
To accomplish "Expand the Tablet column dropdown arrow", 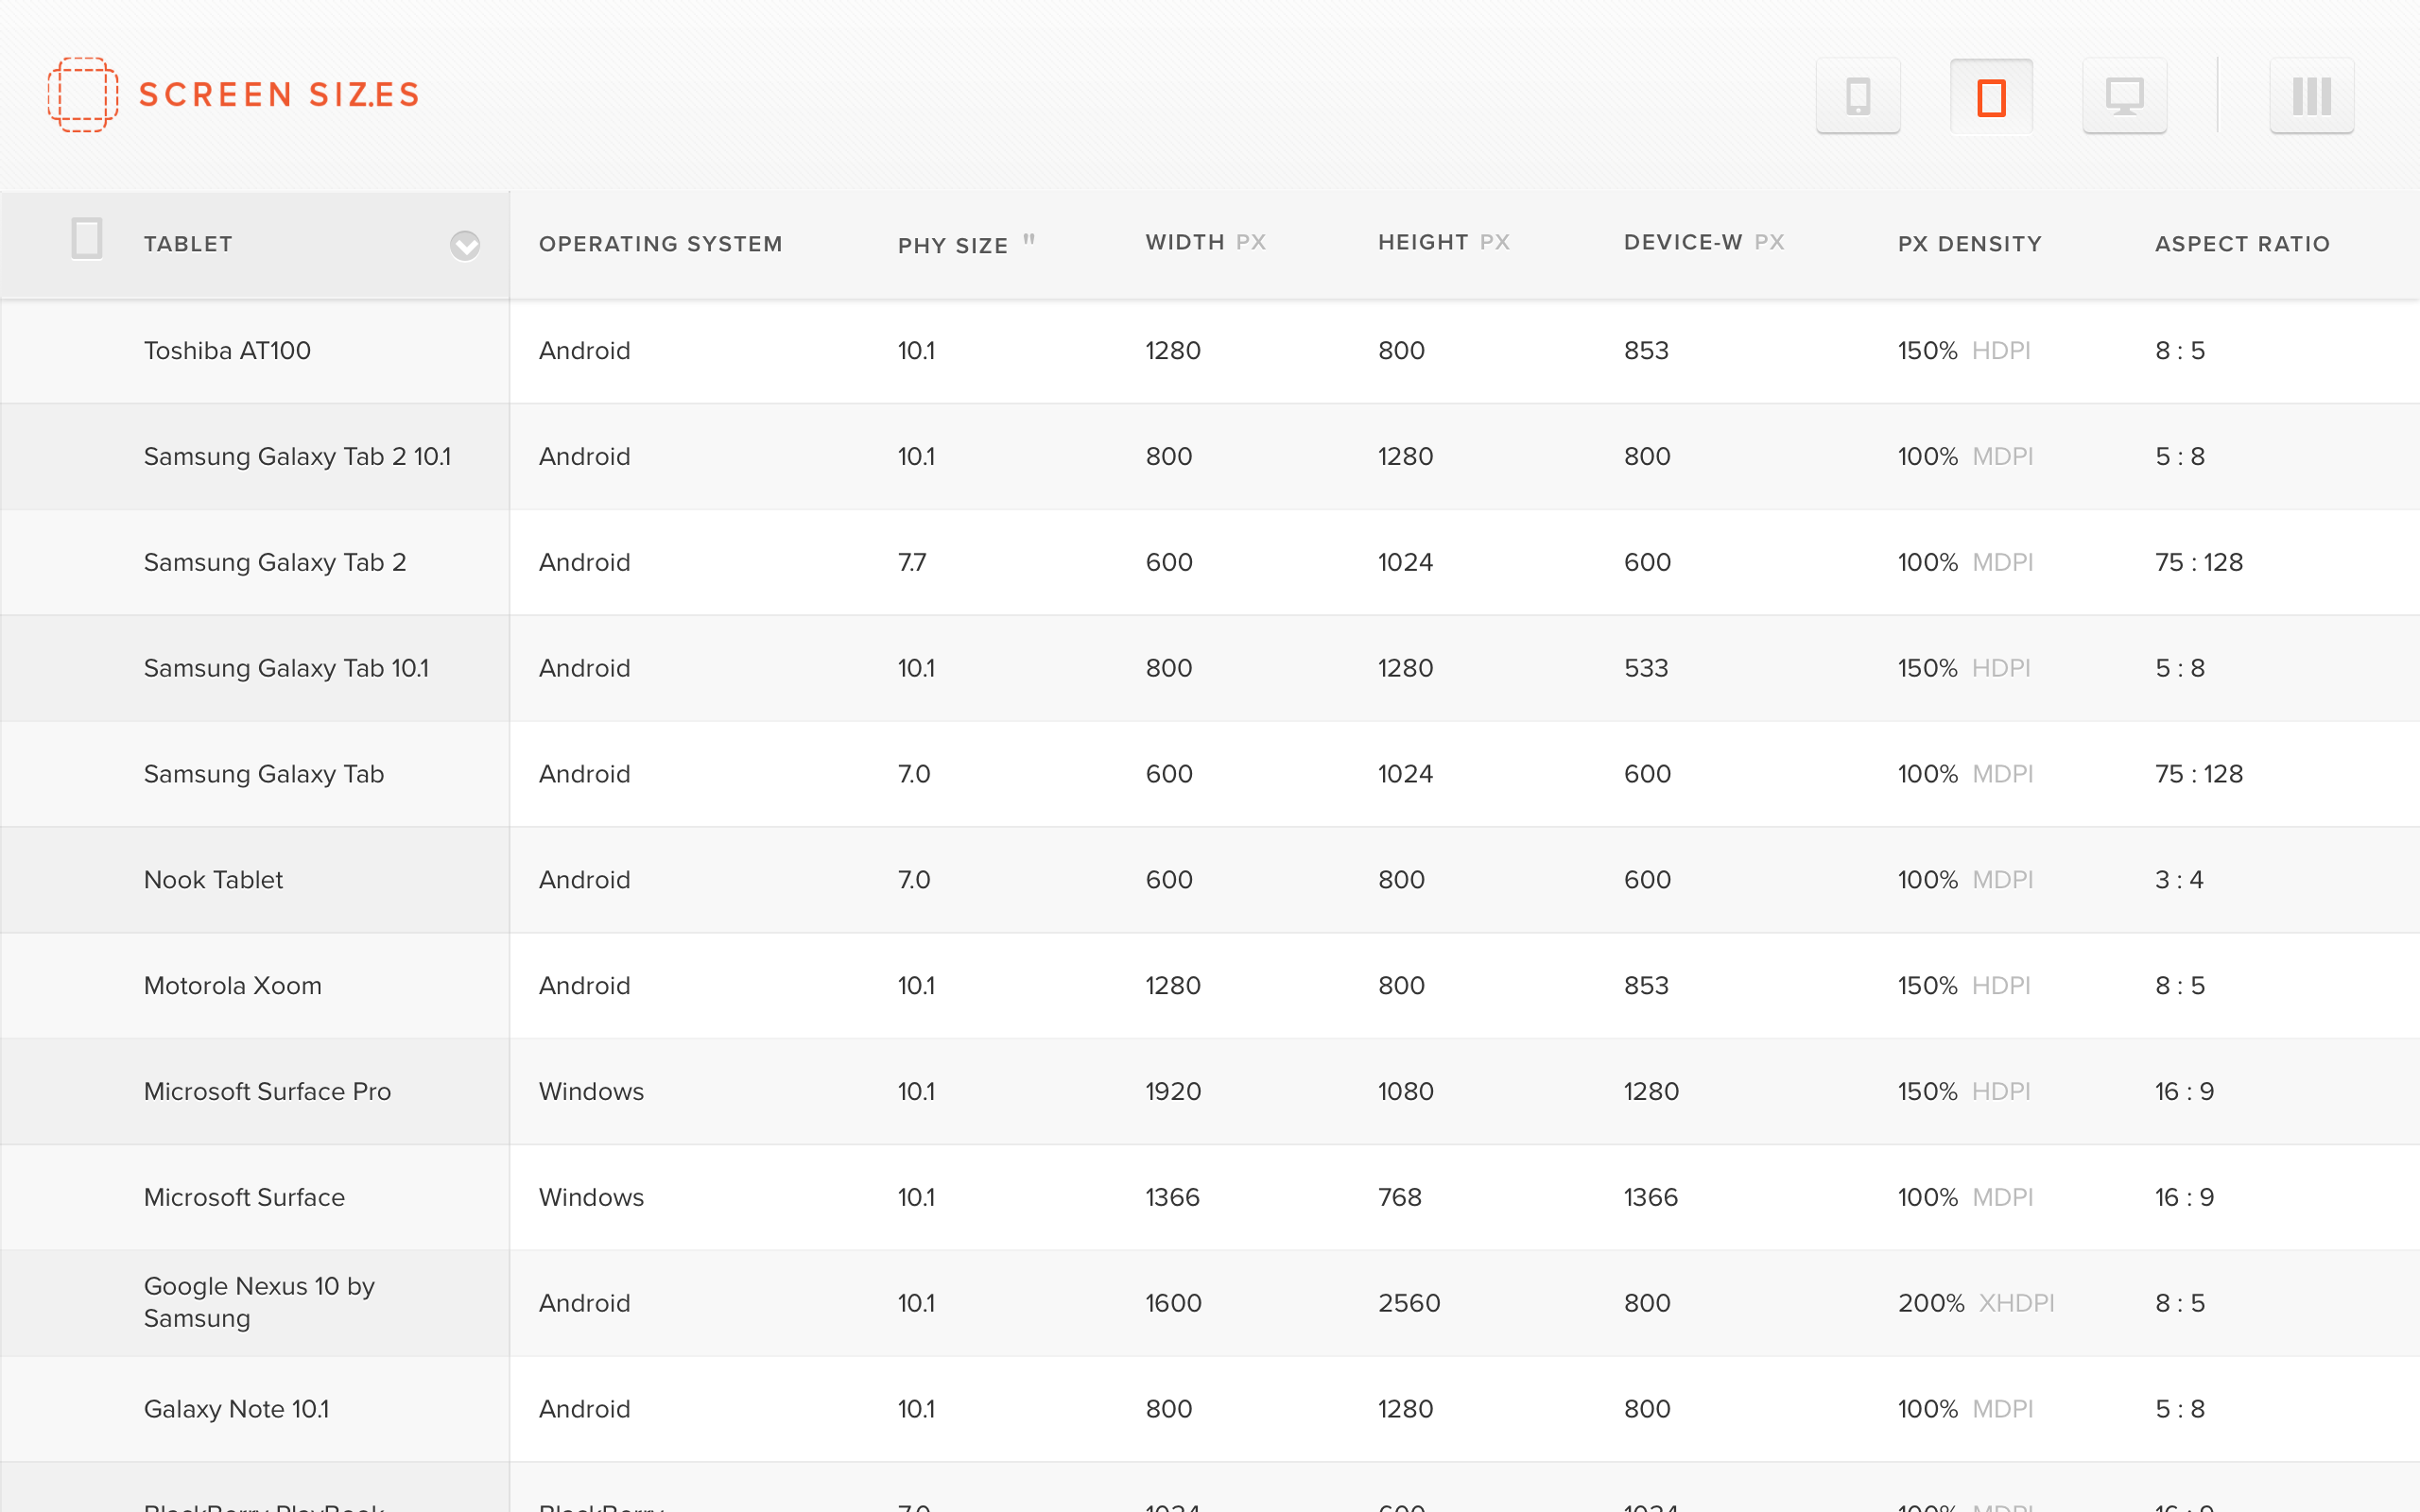I will point(465,245).
